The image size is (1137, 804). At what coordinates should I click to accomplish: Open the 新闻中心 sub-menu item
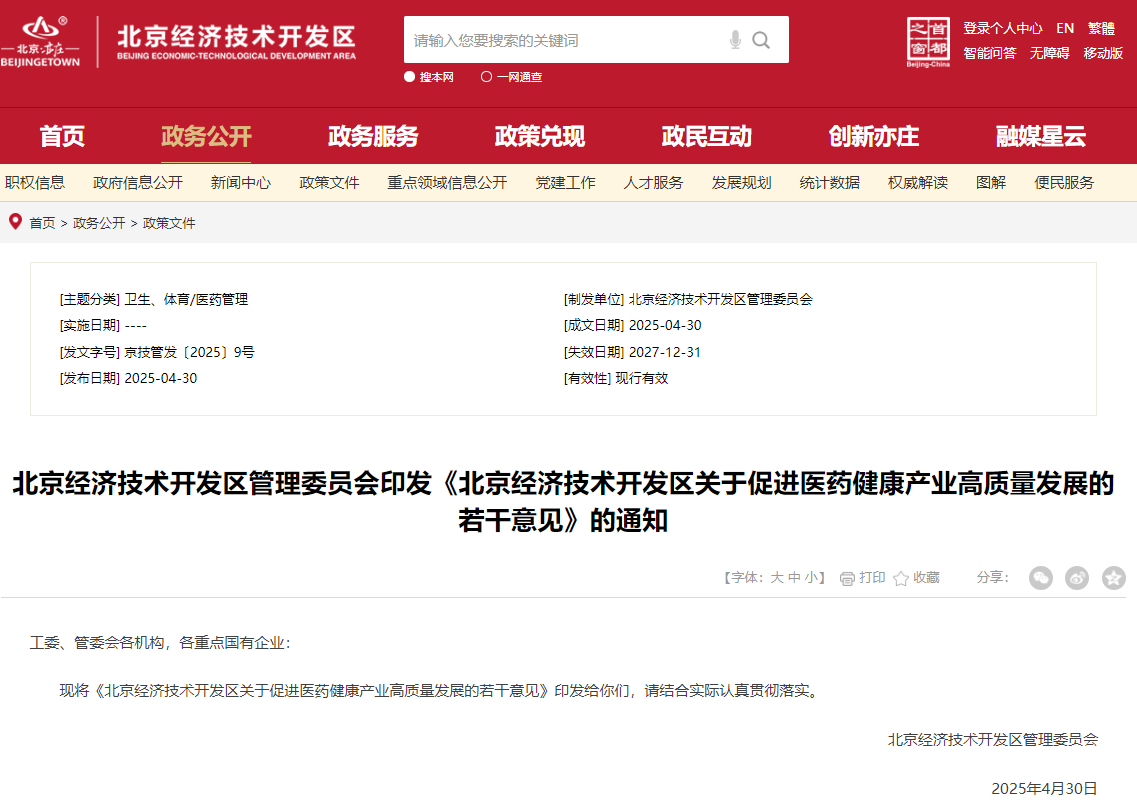pyautogui.click(x=239, y=182)
